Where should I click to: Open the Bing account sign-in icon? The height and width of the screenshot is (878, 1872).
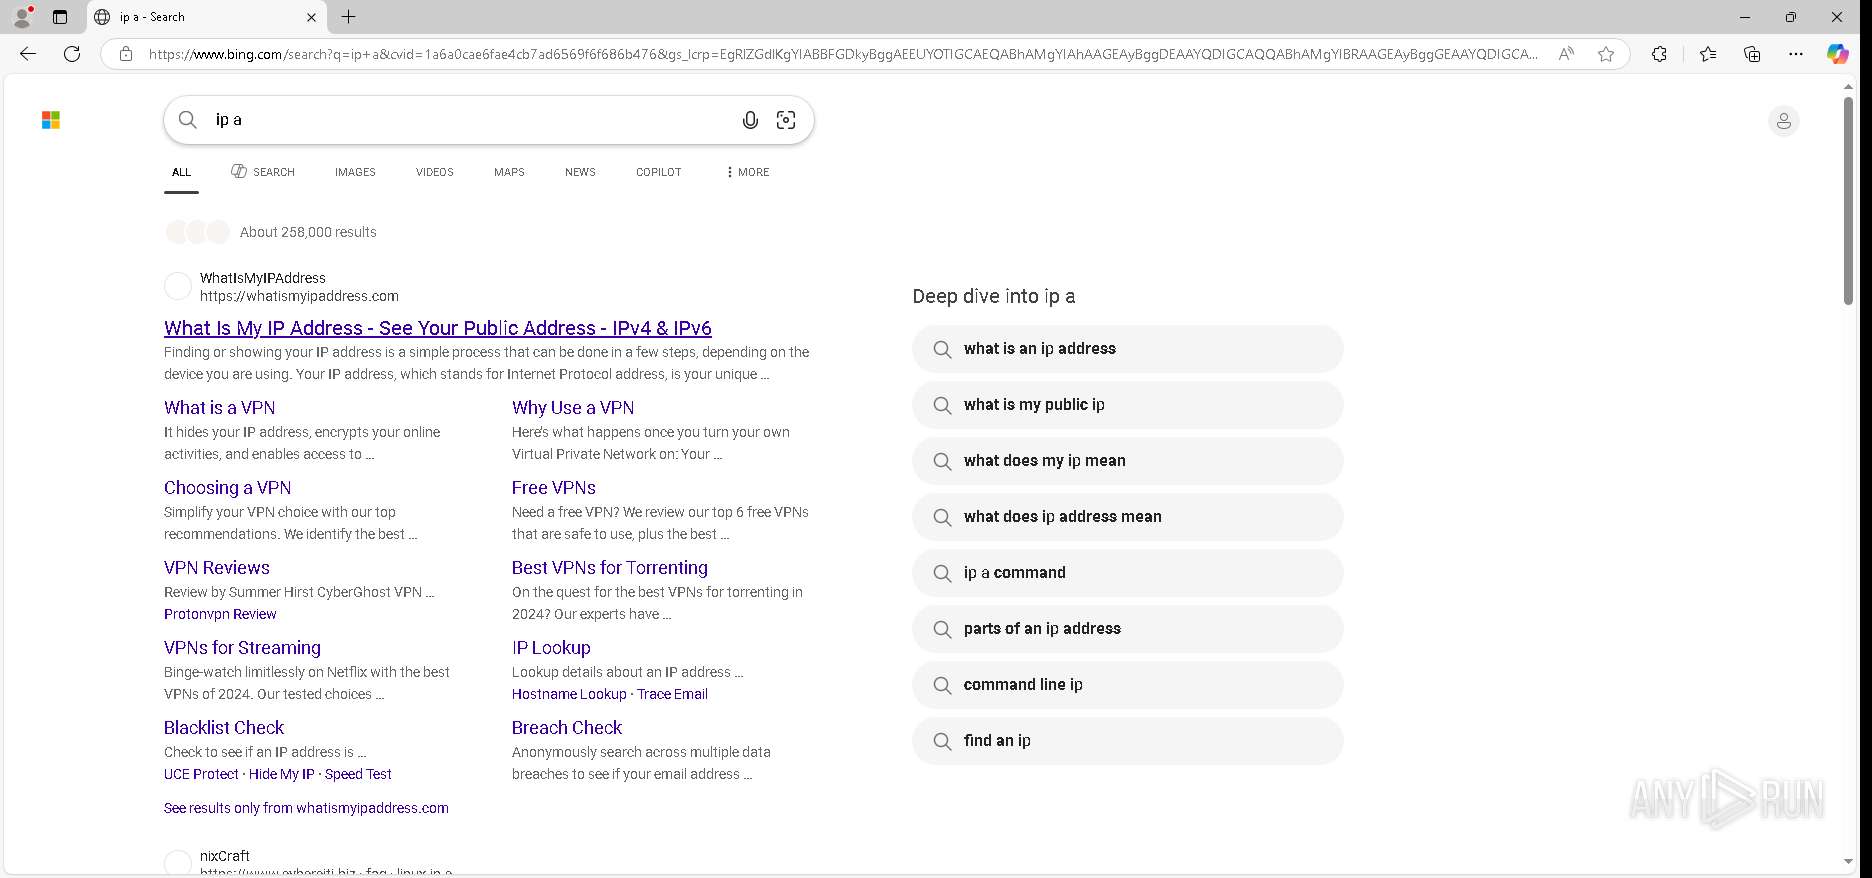click(x=1783, y=121)
